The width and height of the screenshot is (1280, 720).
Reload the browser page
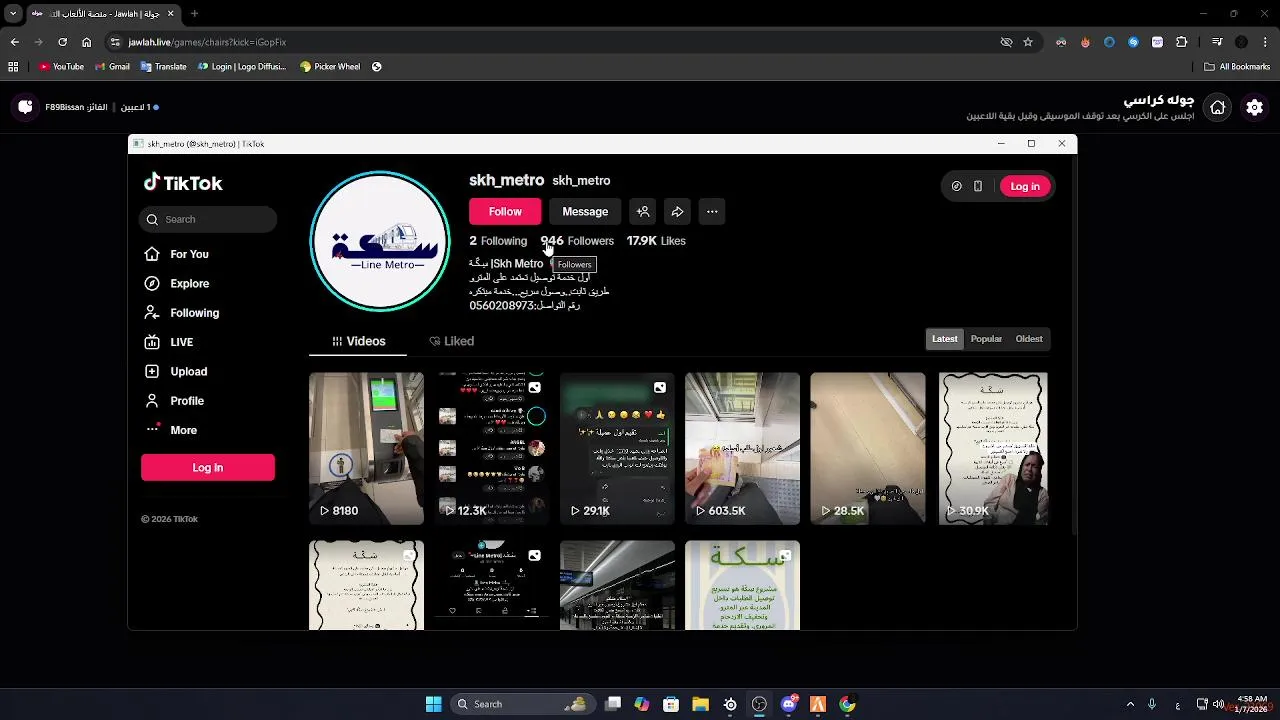click(62, 42)
